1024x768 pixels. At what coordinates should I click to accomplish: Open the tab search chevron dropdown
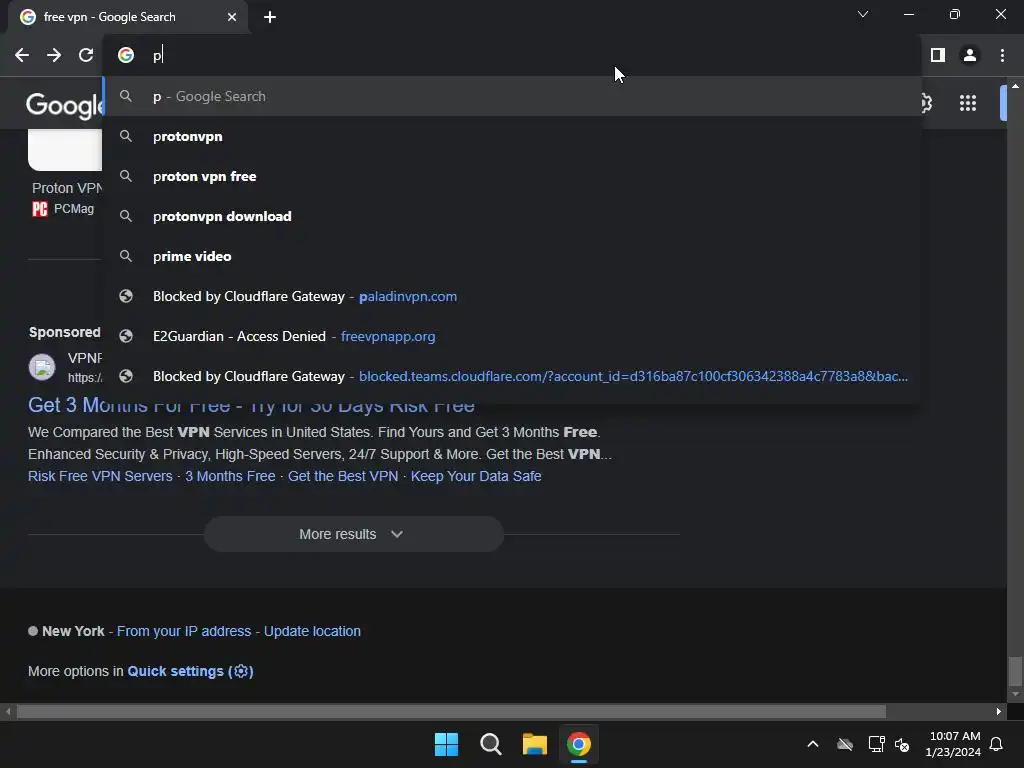click(x=863, y=14)
